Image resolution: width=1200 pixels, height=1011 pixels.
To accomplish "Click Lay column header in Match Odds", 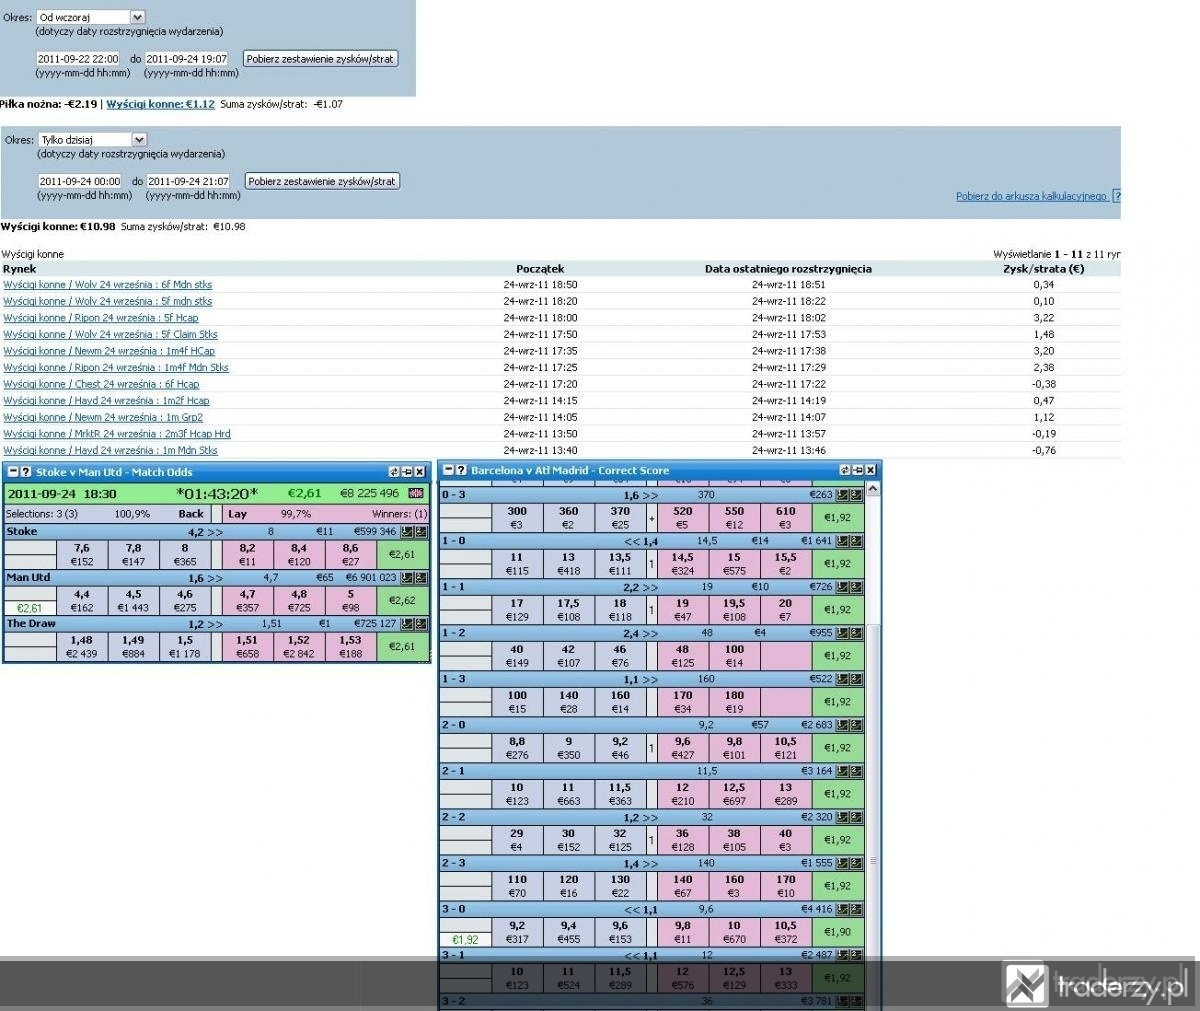I will click(237, 514).
